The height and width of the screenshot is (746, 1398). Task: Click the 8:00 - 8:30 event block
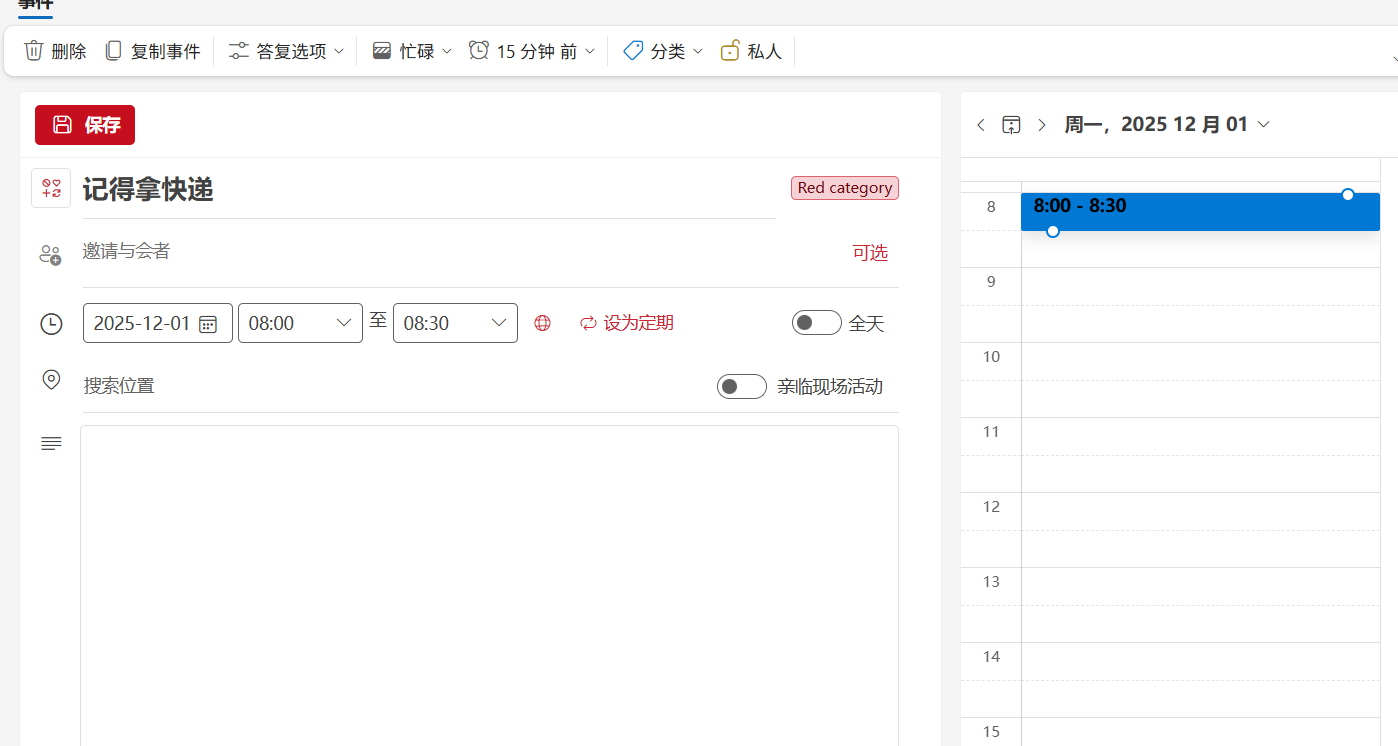pyautogui.click(x=1200, y=212)
